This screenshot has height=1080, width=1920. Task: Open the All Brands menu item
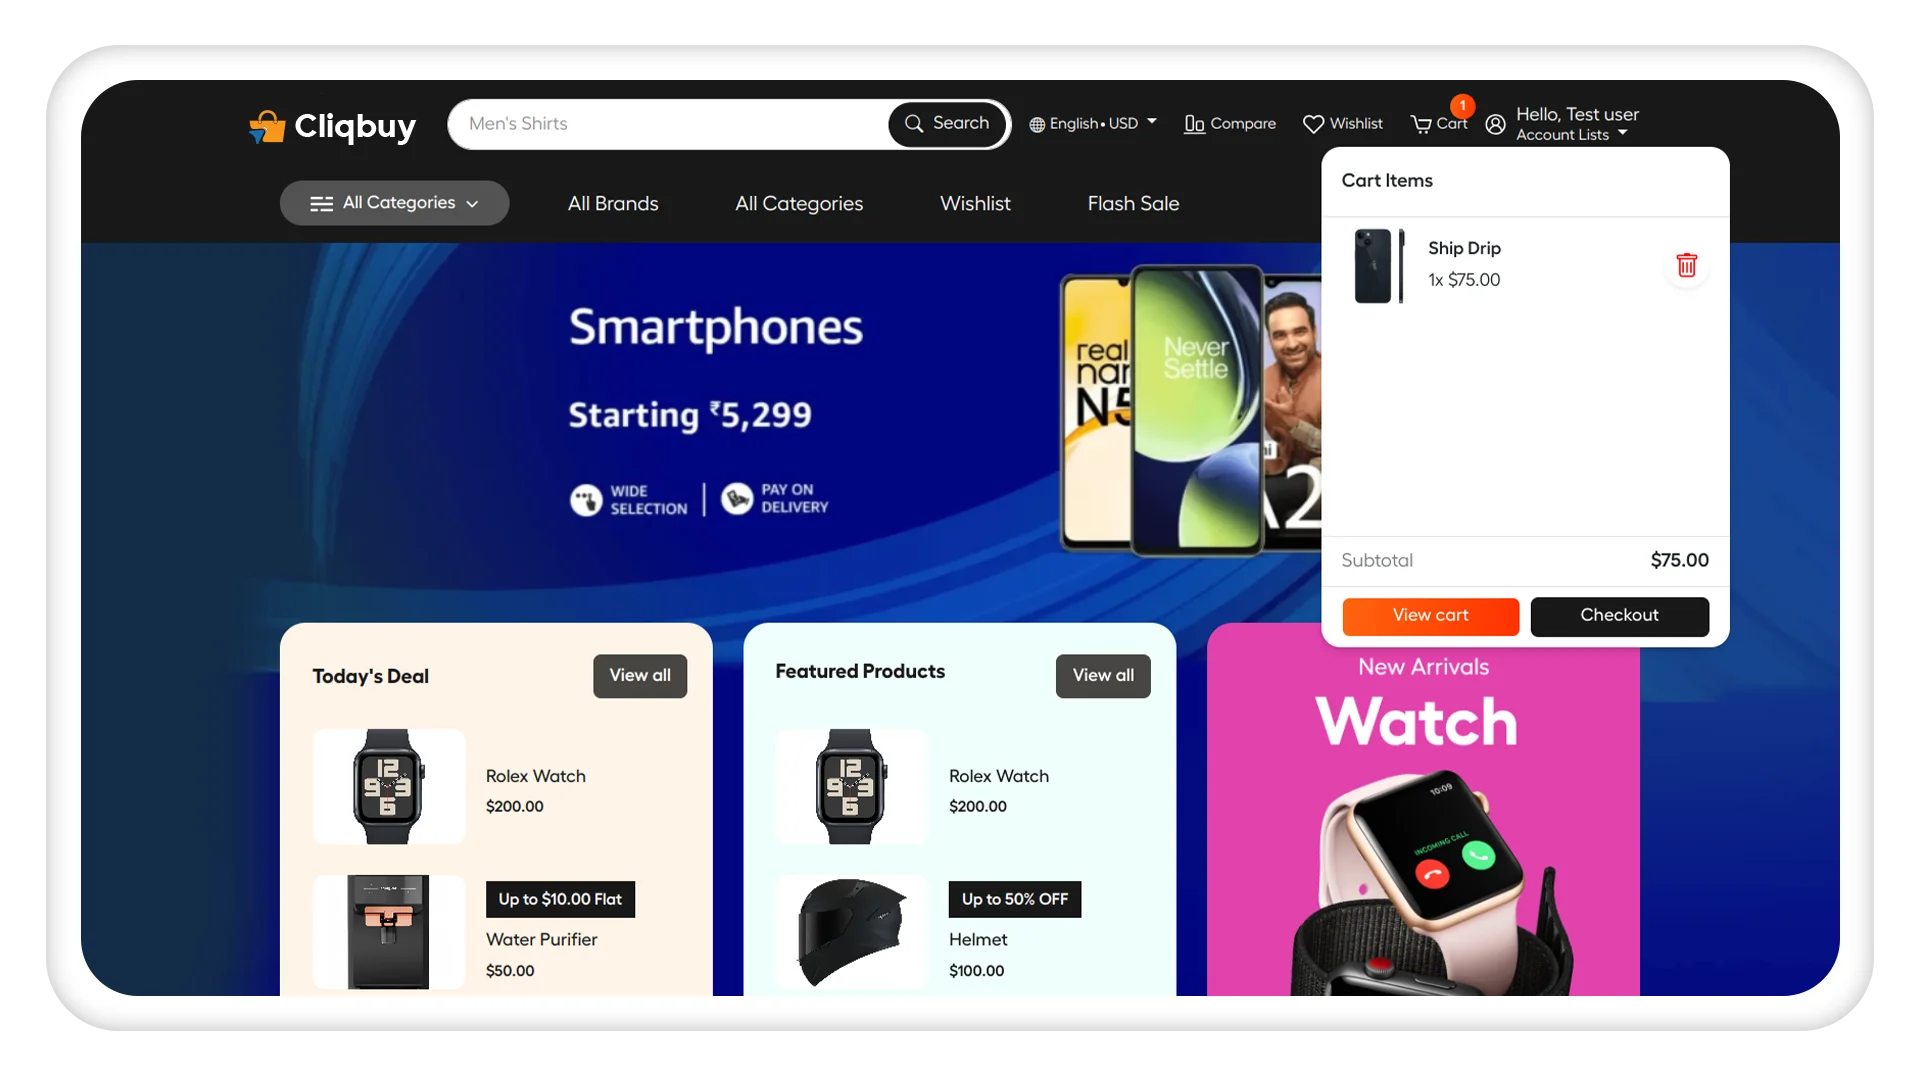(x=613, y=203)
